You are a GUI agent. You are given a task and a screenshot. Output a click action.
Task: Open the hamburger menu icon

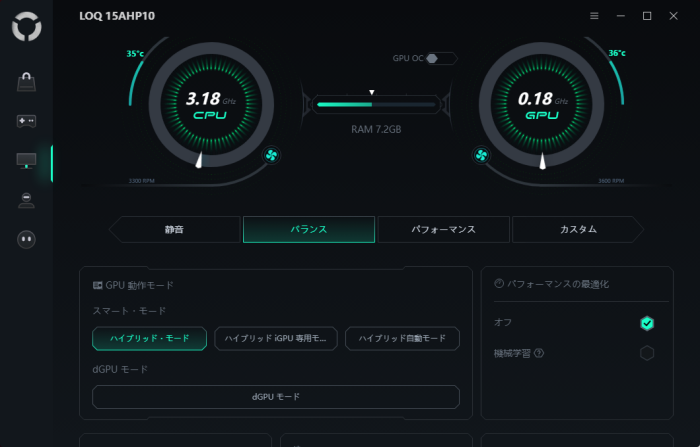(594, 16)
